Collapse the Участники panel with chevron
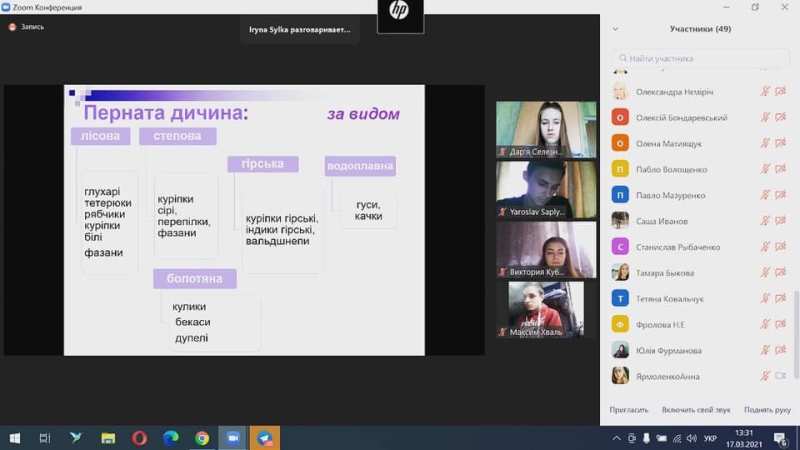 pyautogui.click(x=615, y=29)
